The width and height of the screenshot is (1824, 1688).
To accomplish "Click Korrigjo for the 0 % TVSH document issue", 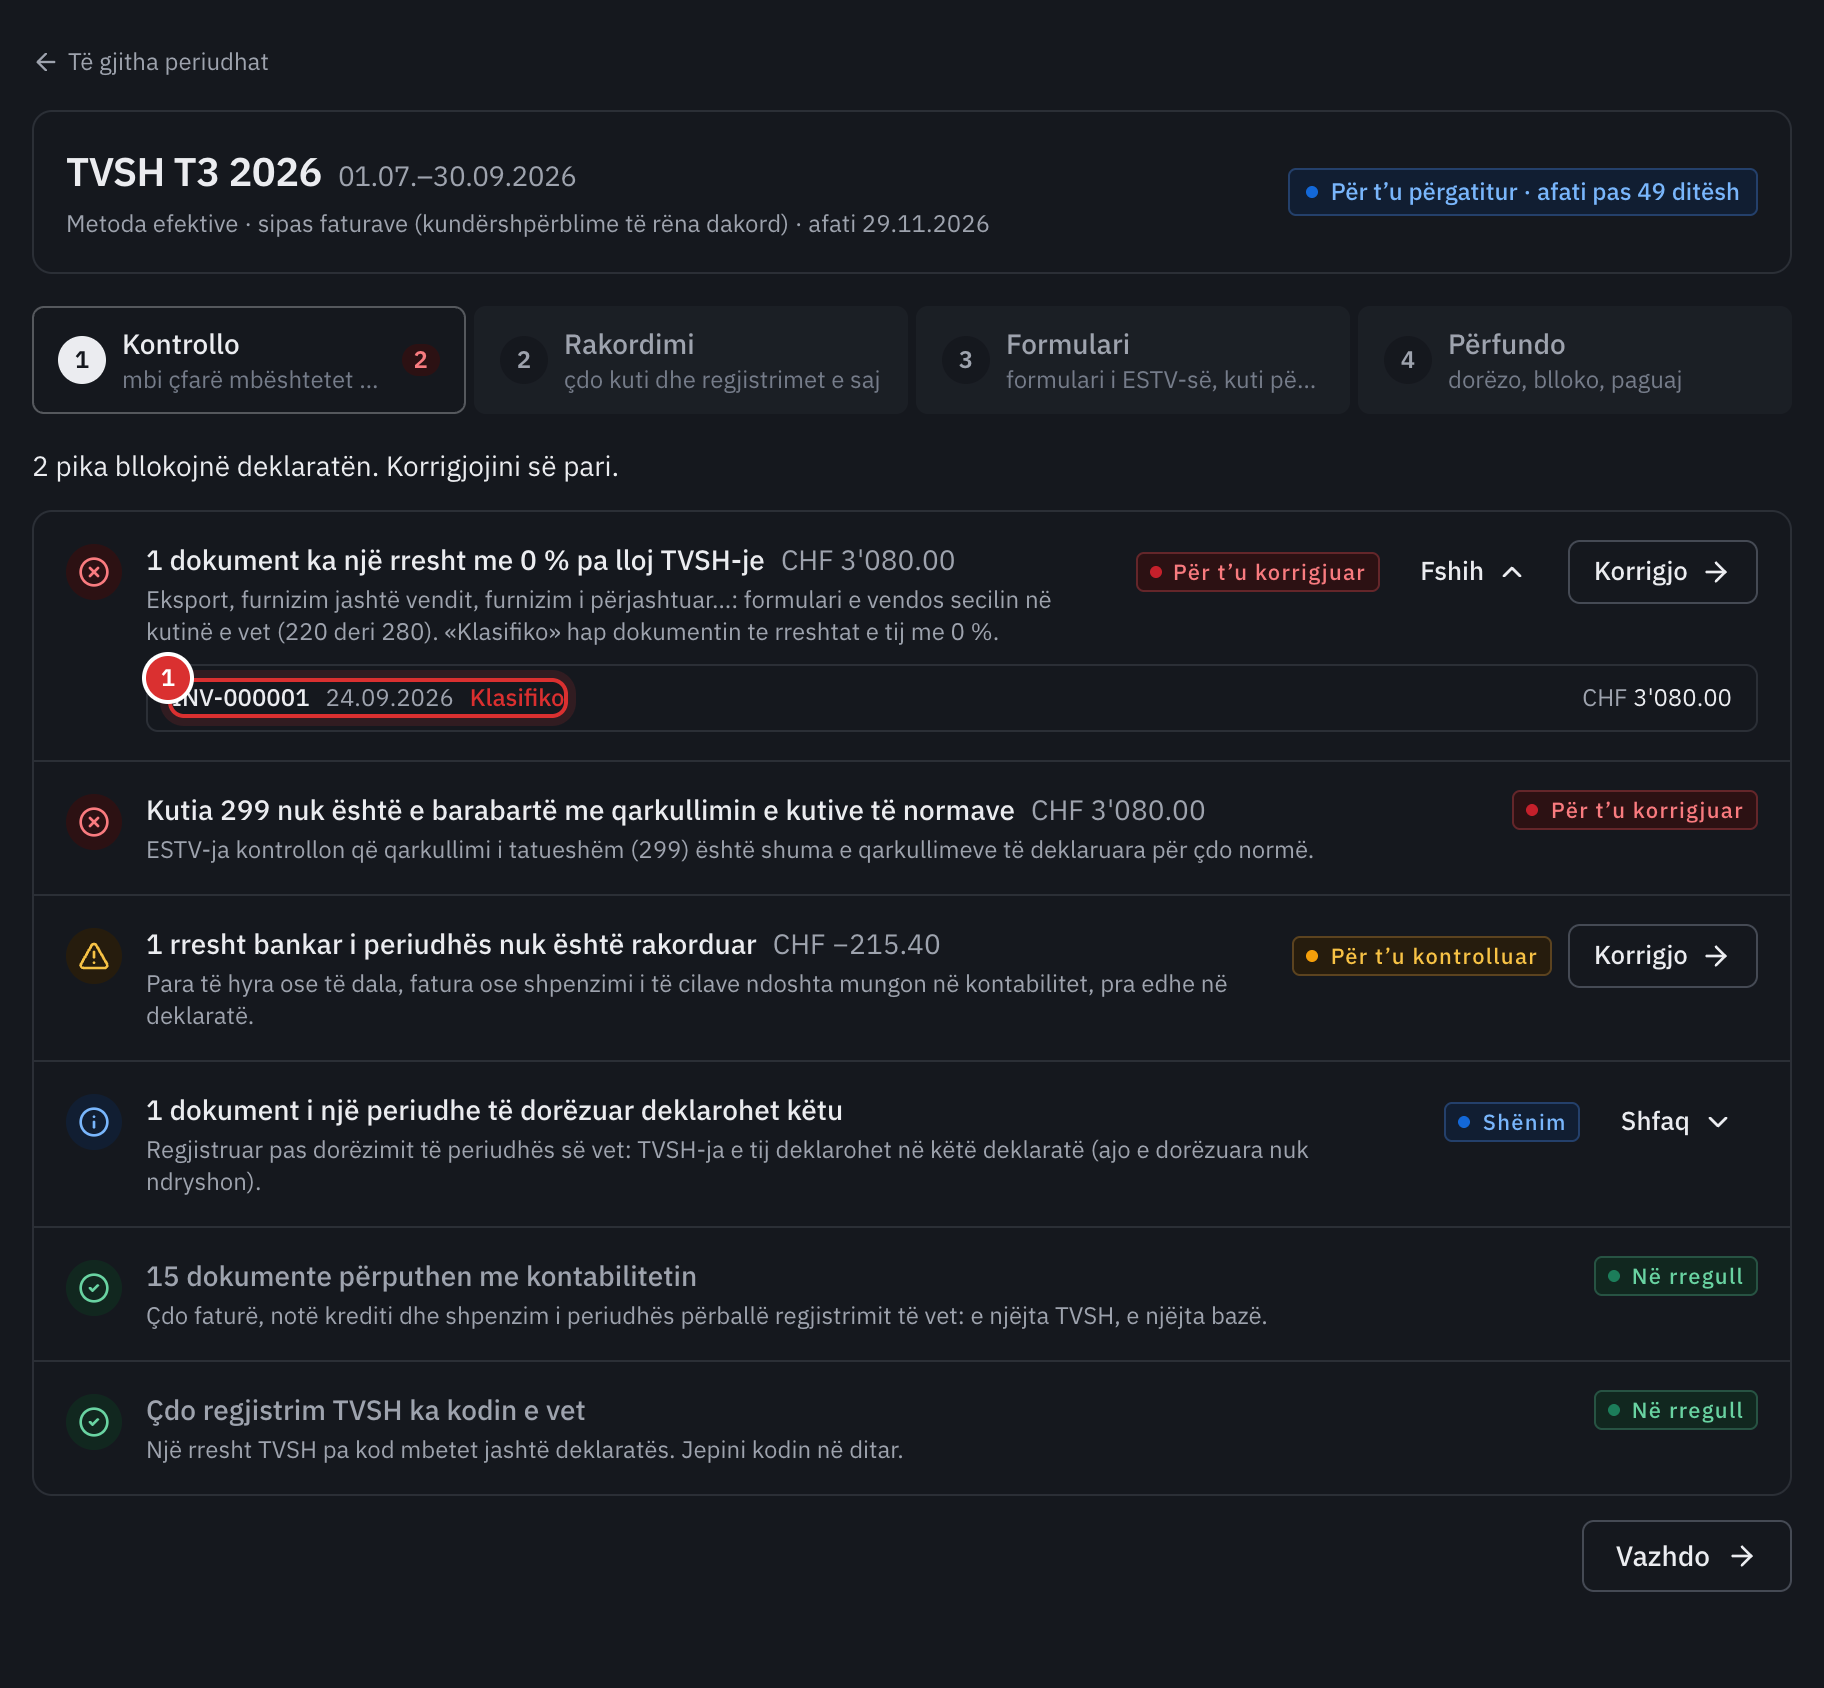I will [1662, 572].
